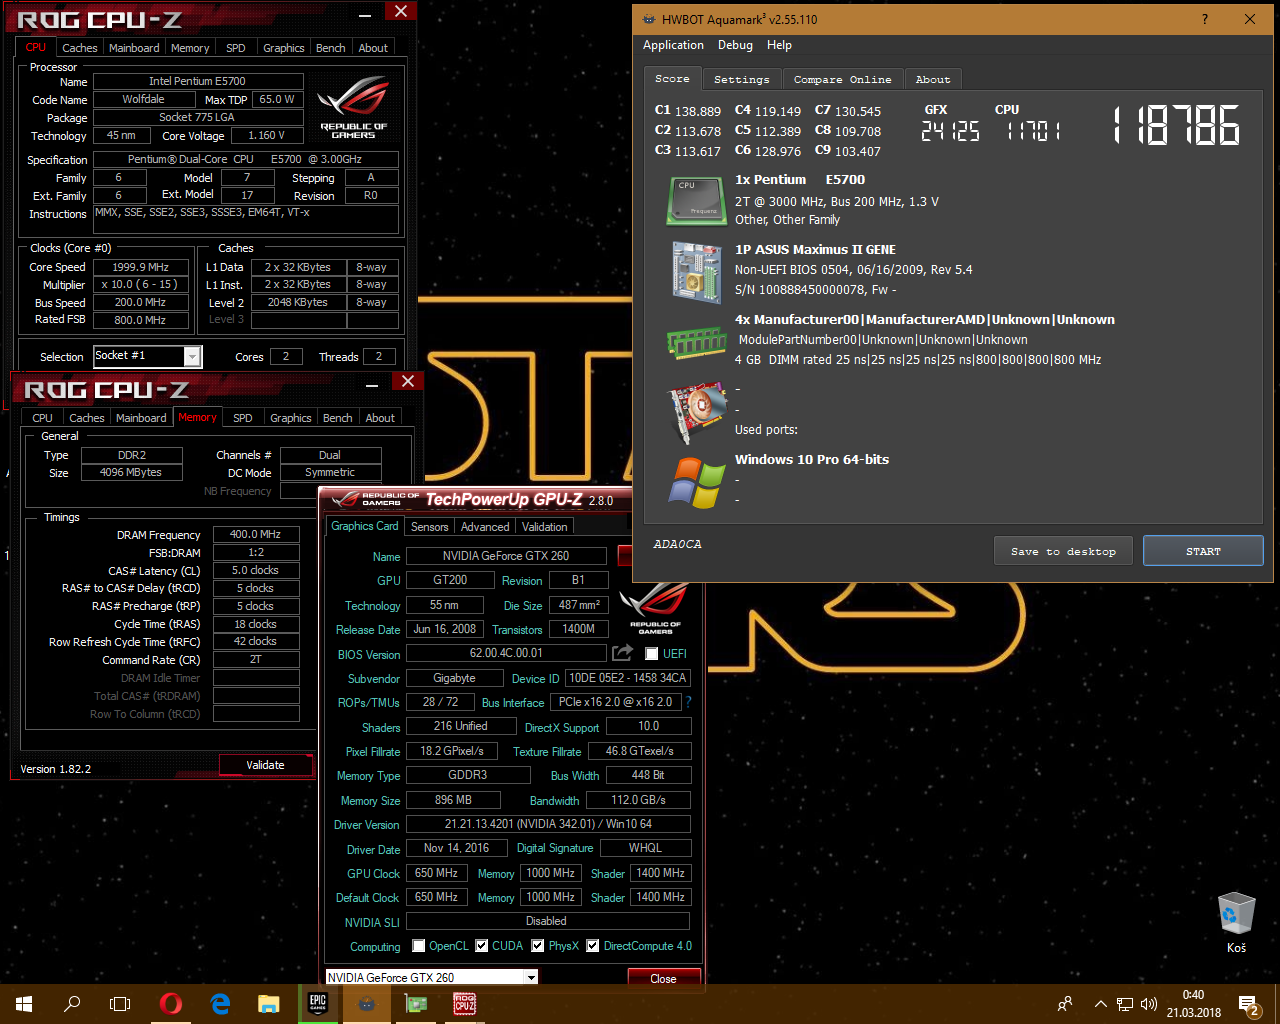Click the help question mark in Aquamark title bar
This screenshot has height=1024, width=1280.
(x=1204, y=19)
